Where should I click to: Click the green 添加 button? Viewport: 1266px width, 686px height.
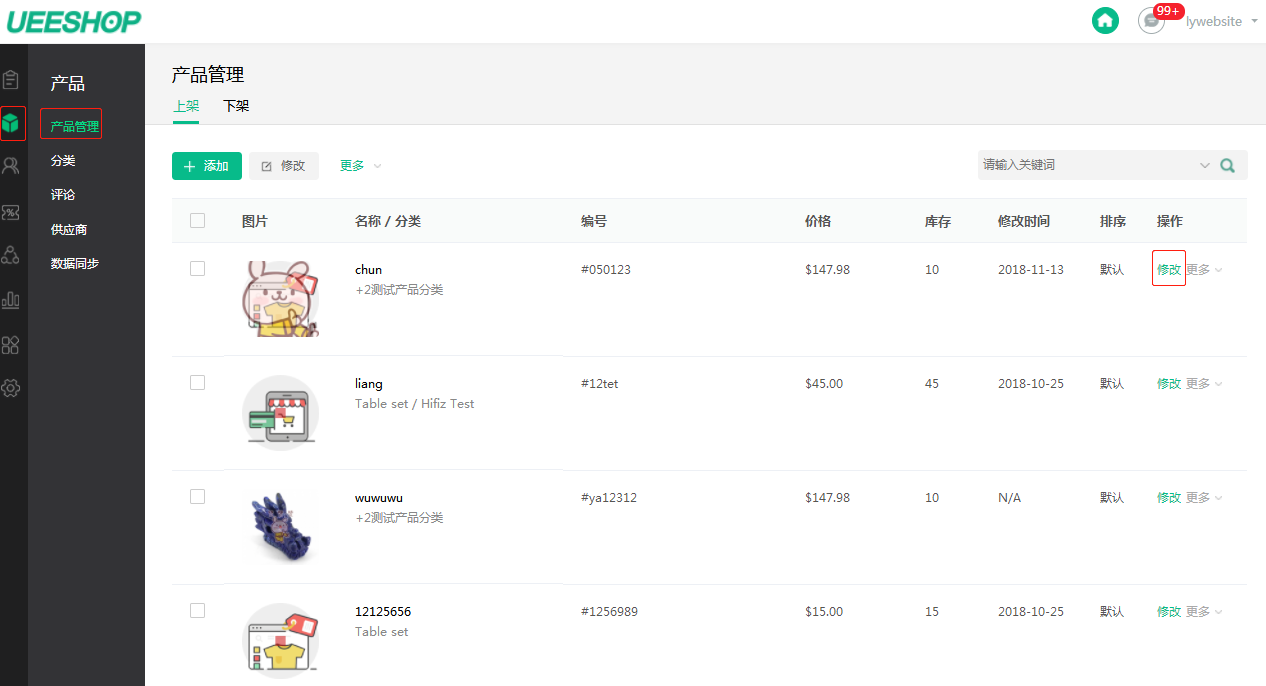[x=207, y=166]
